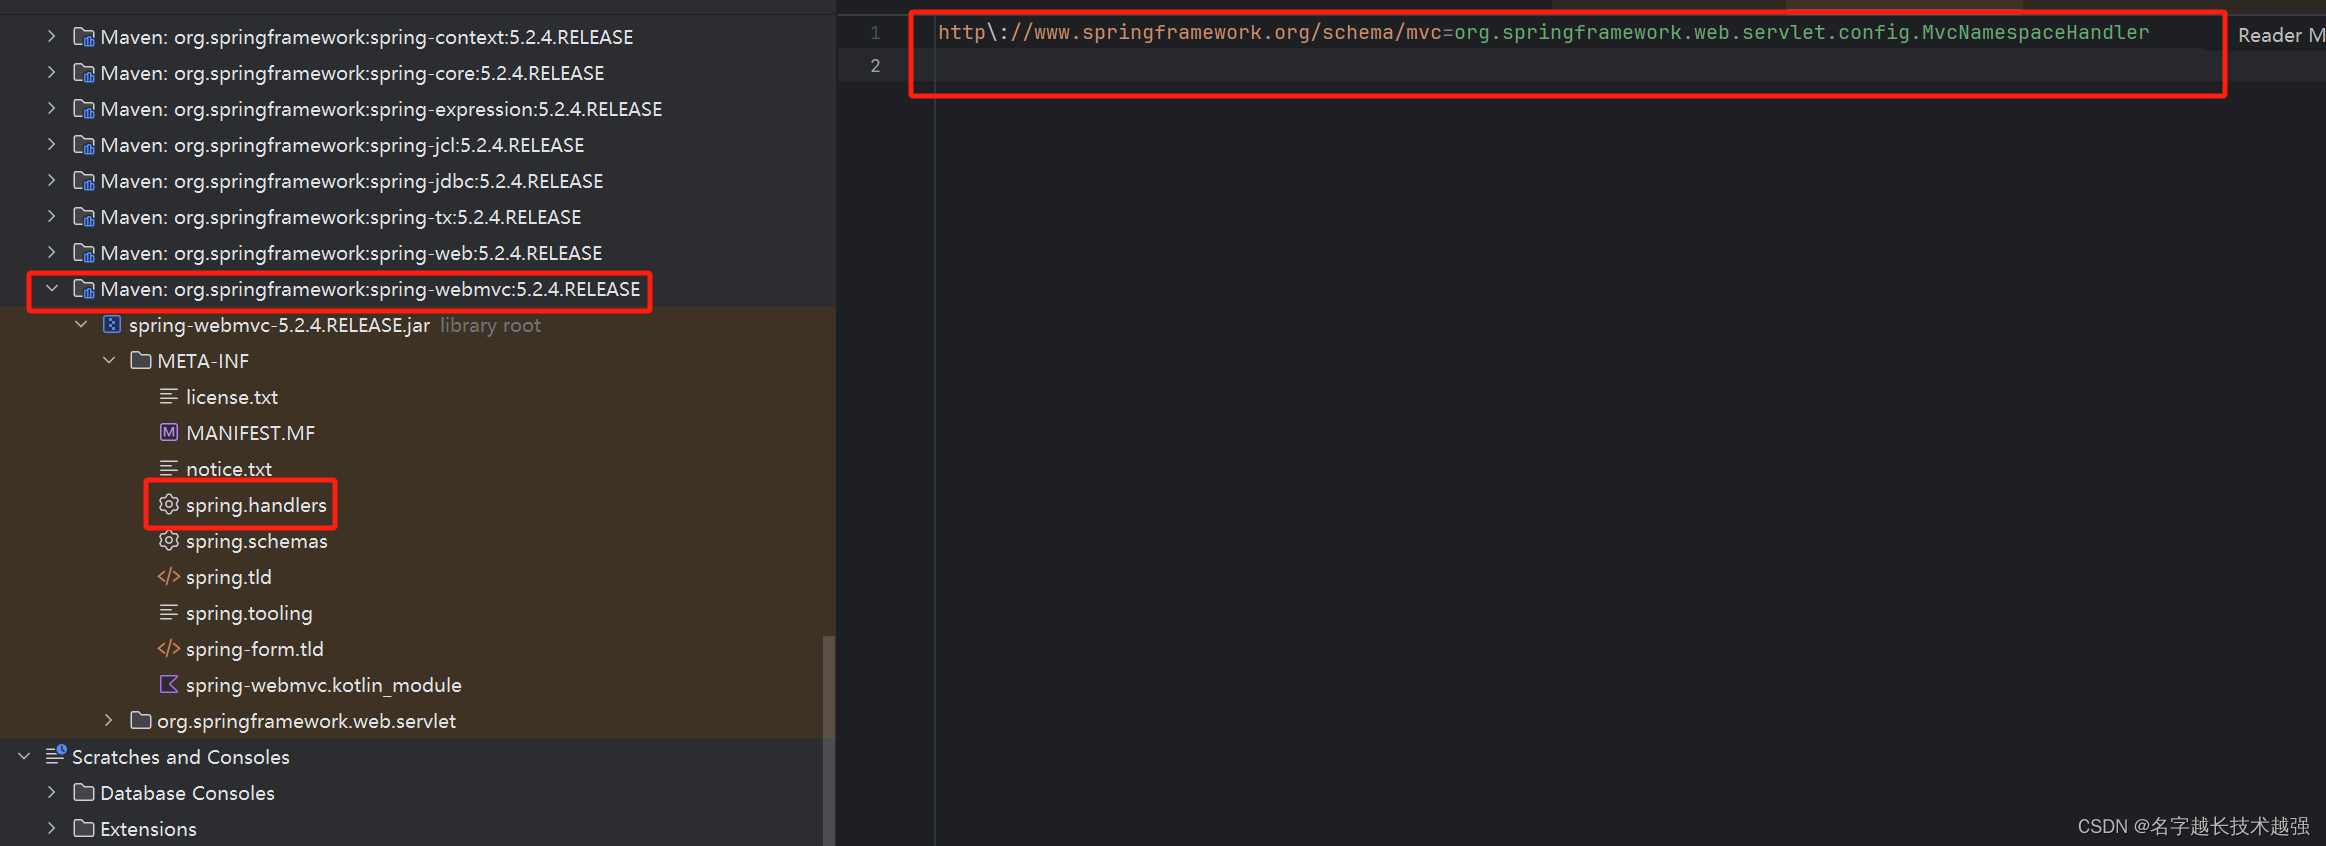Click gutter line number 1
This screenshot has width=2326, height=846.
(875, 33)
